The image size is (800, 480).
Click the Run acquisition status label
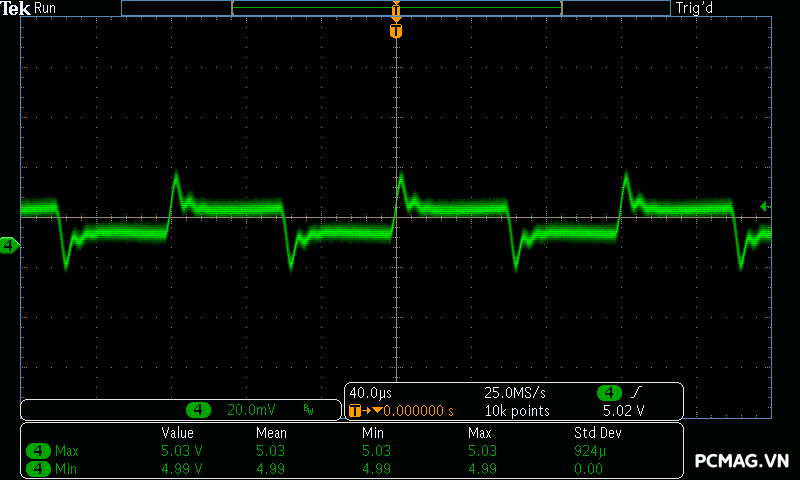coord(46,8)
